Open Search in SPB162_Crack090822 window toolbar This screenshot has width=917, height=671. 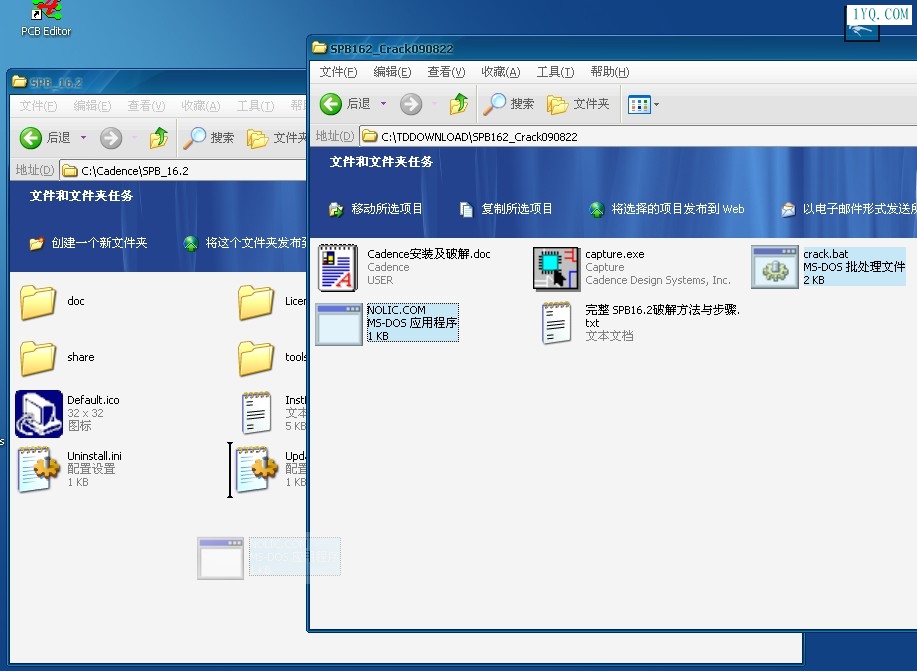[x=508, y=104]
